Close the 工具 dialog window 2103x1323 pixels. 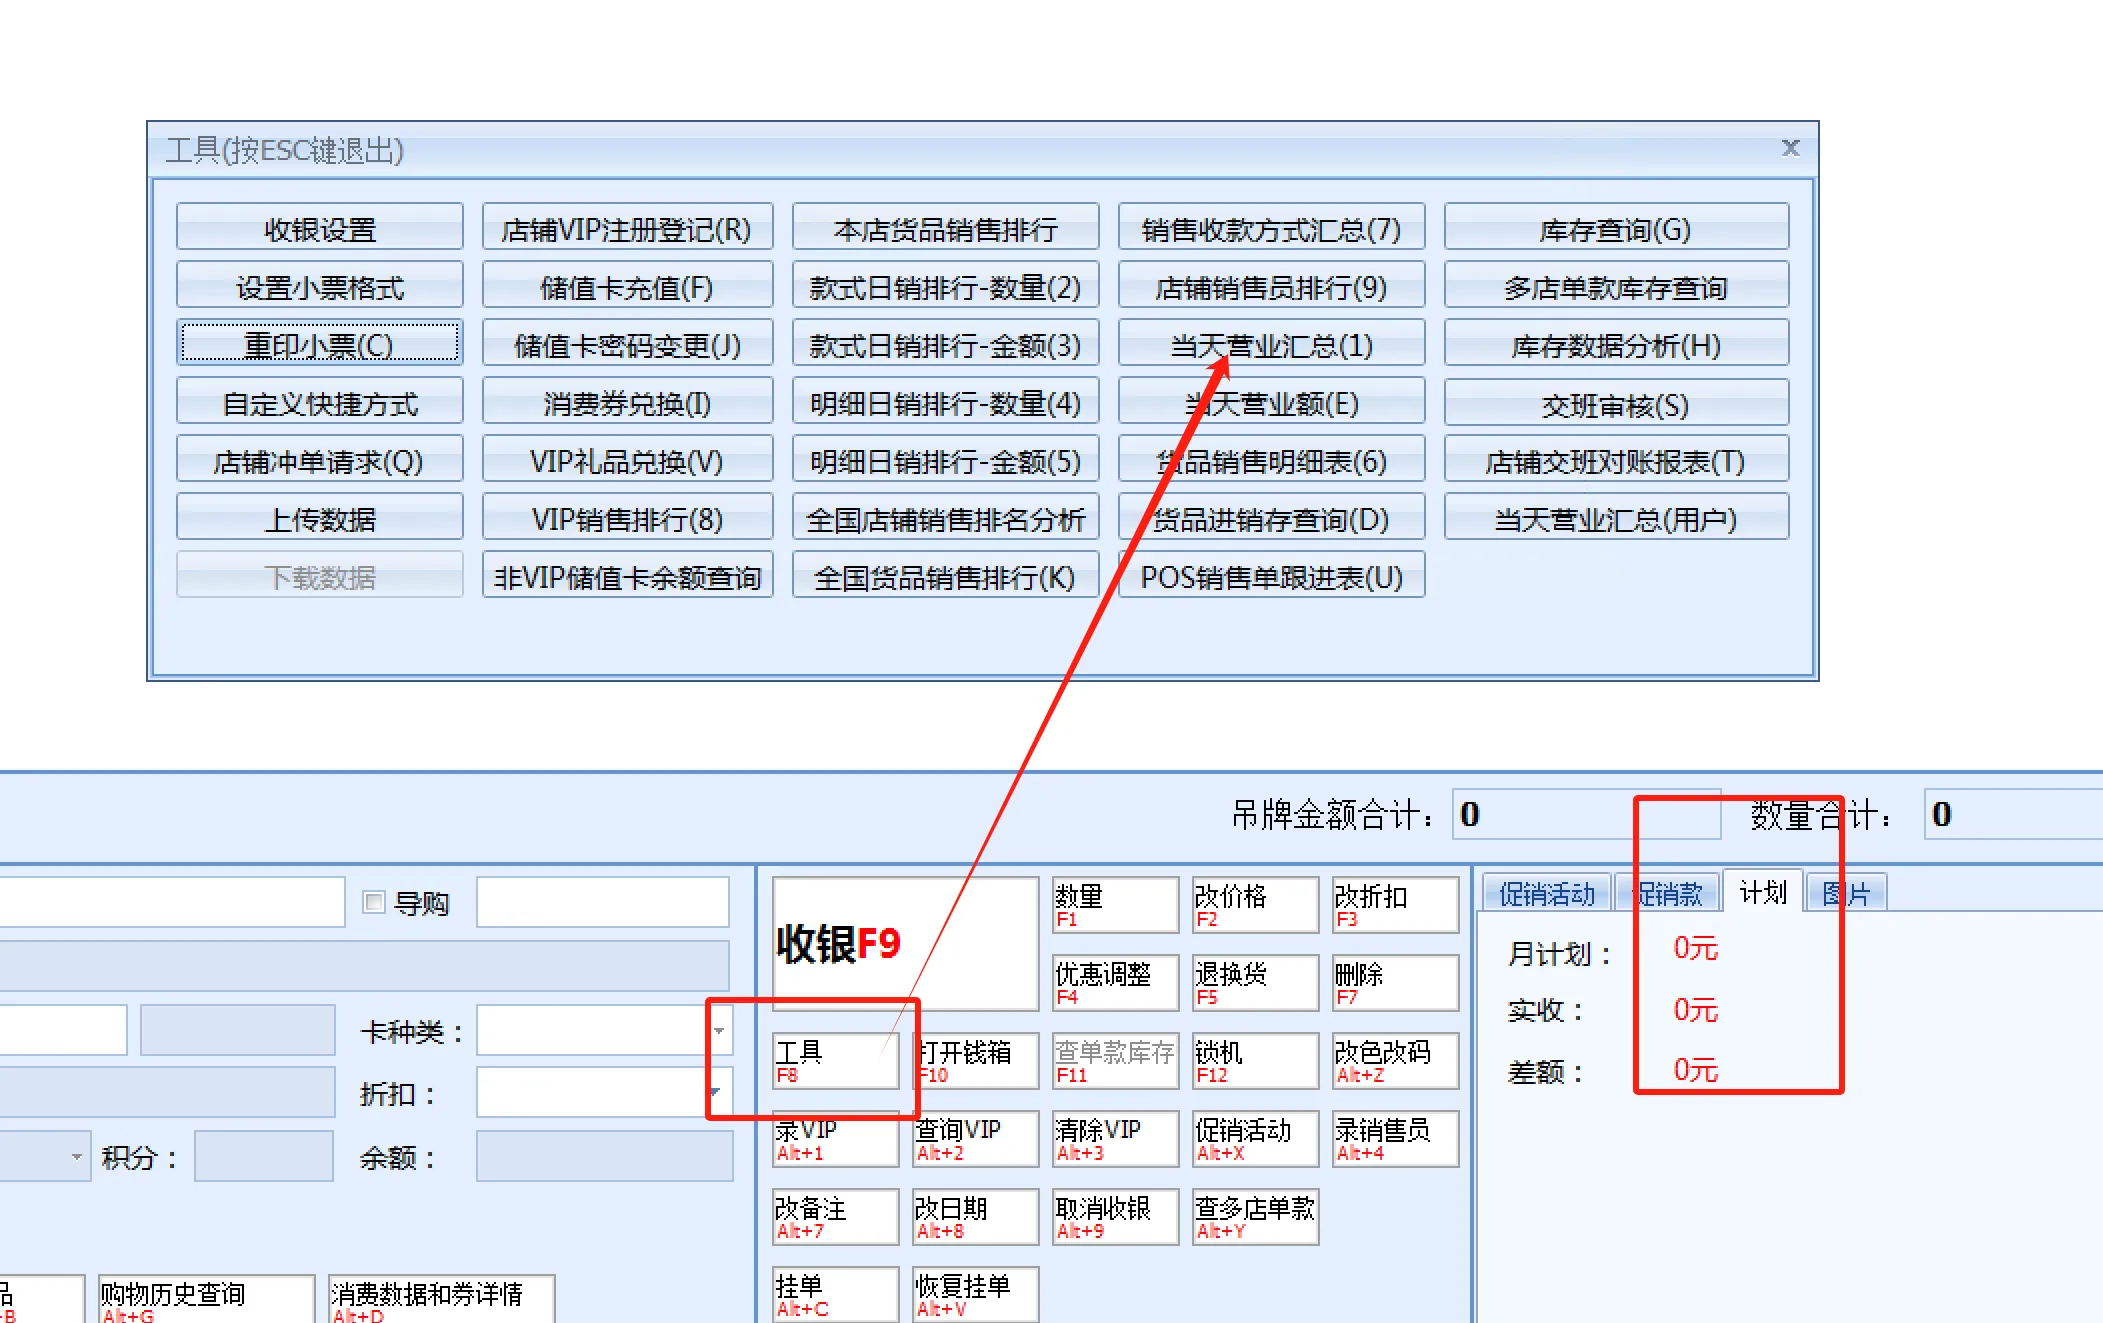(x=1790, y=149)
